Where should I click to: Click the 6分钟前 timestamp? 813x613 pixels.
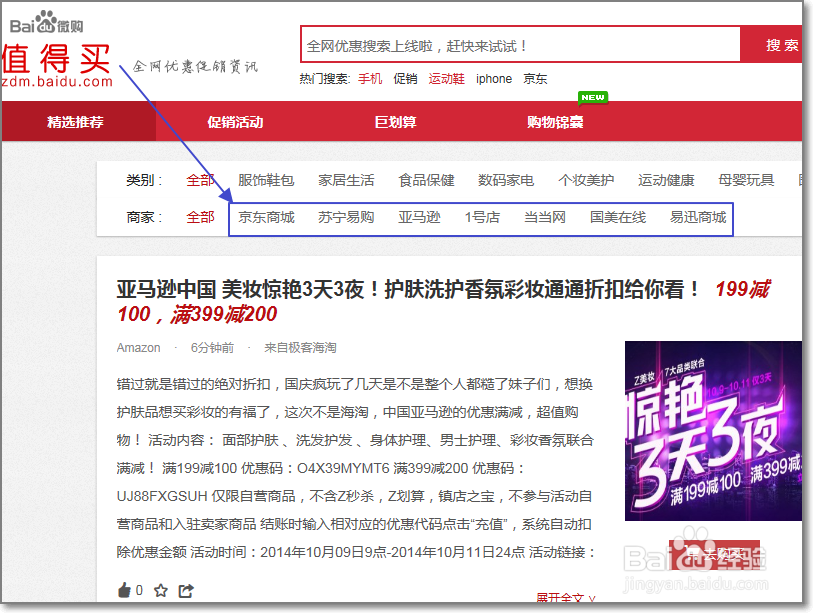tap(212, 347)
